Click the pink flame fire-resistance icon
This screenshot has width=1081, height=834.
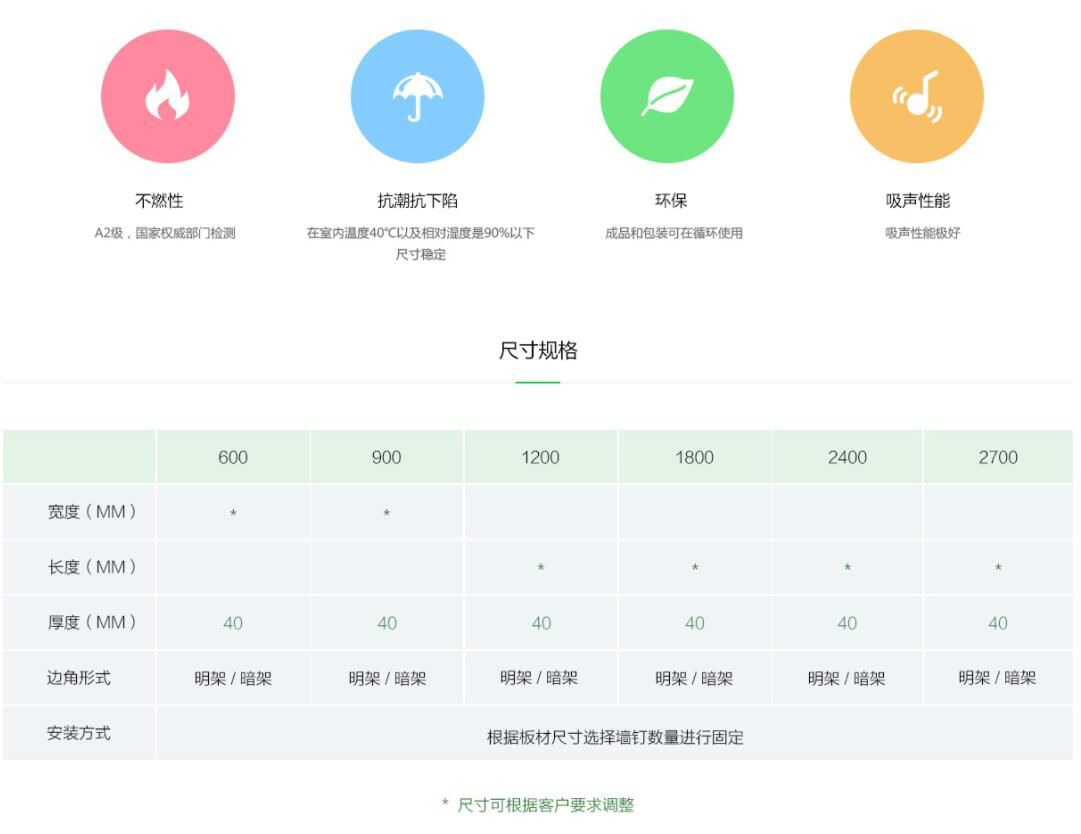coord(168,97)
